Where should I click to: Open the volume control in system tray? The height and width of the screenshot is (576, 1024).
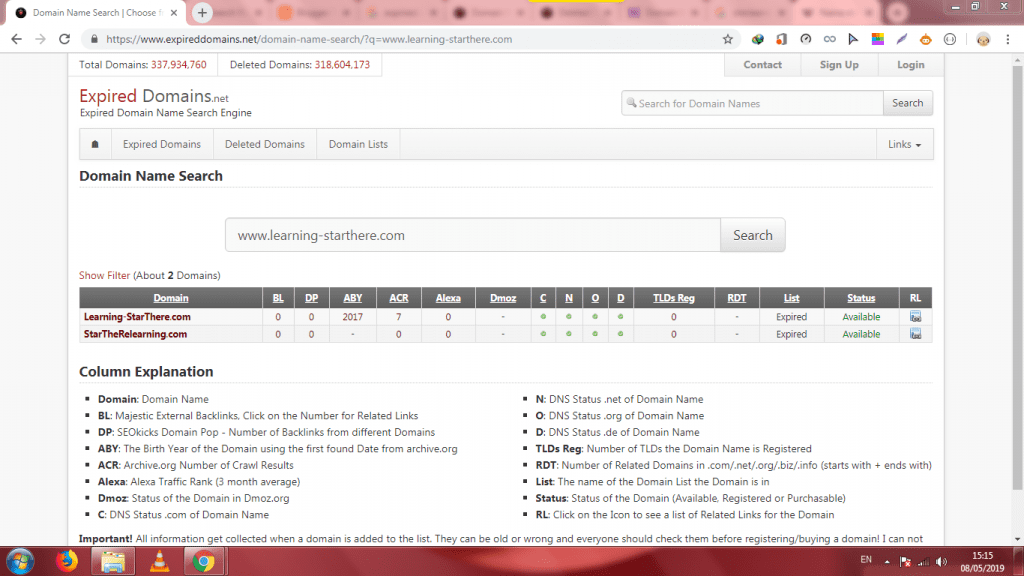(941, 562)
